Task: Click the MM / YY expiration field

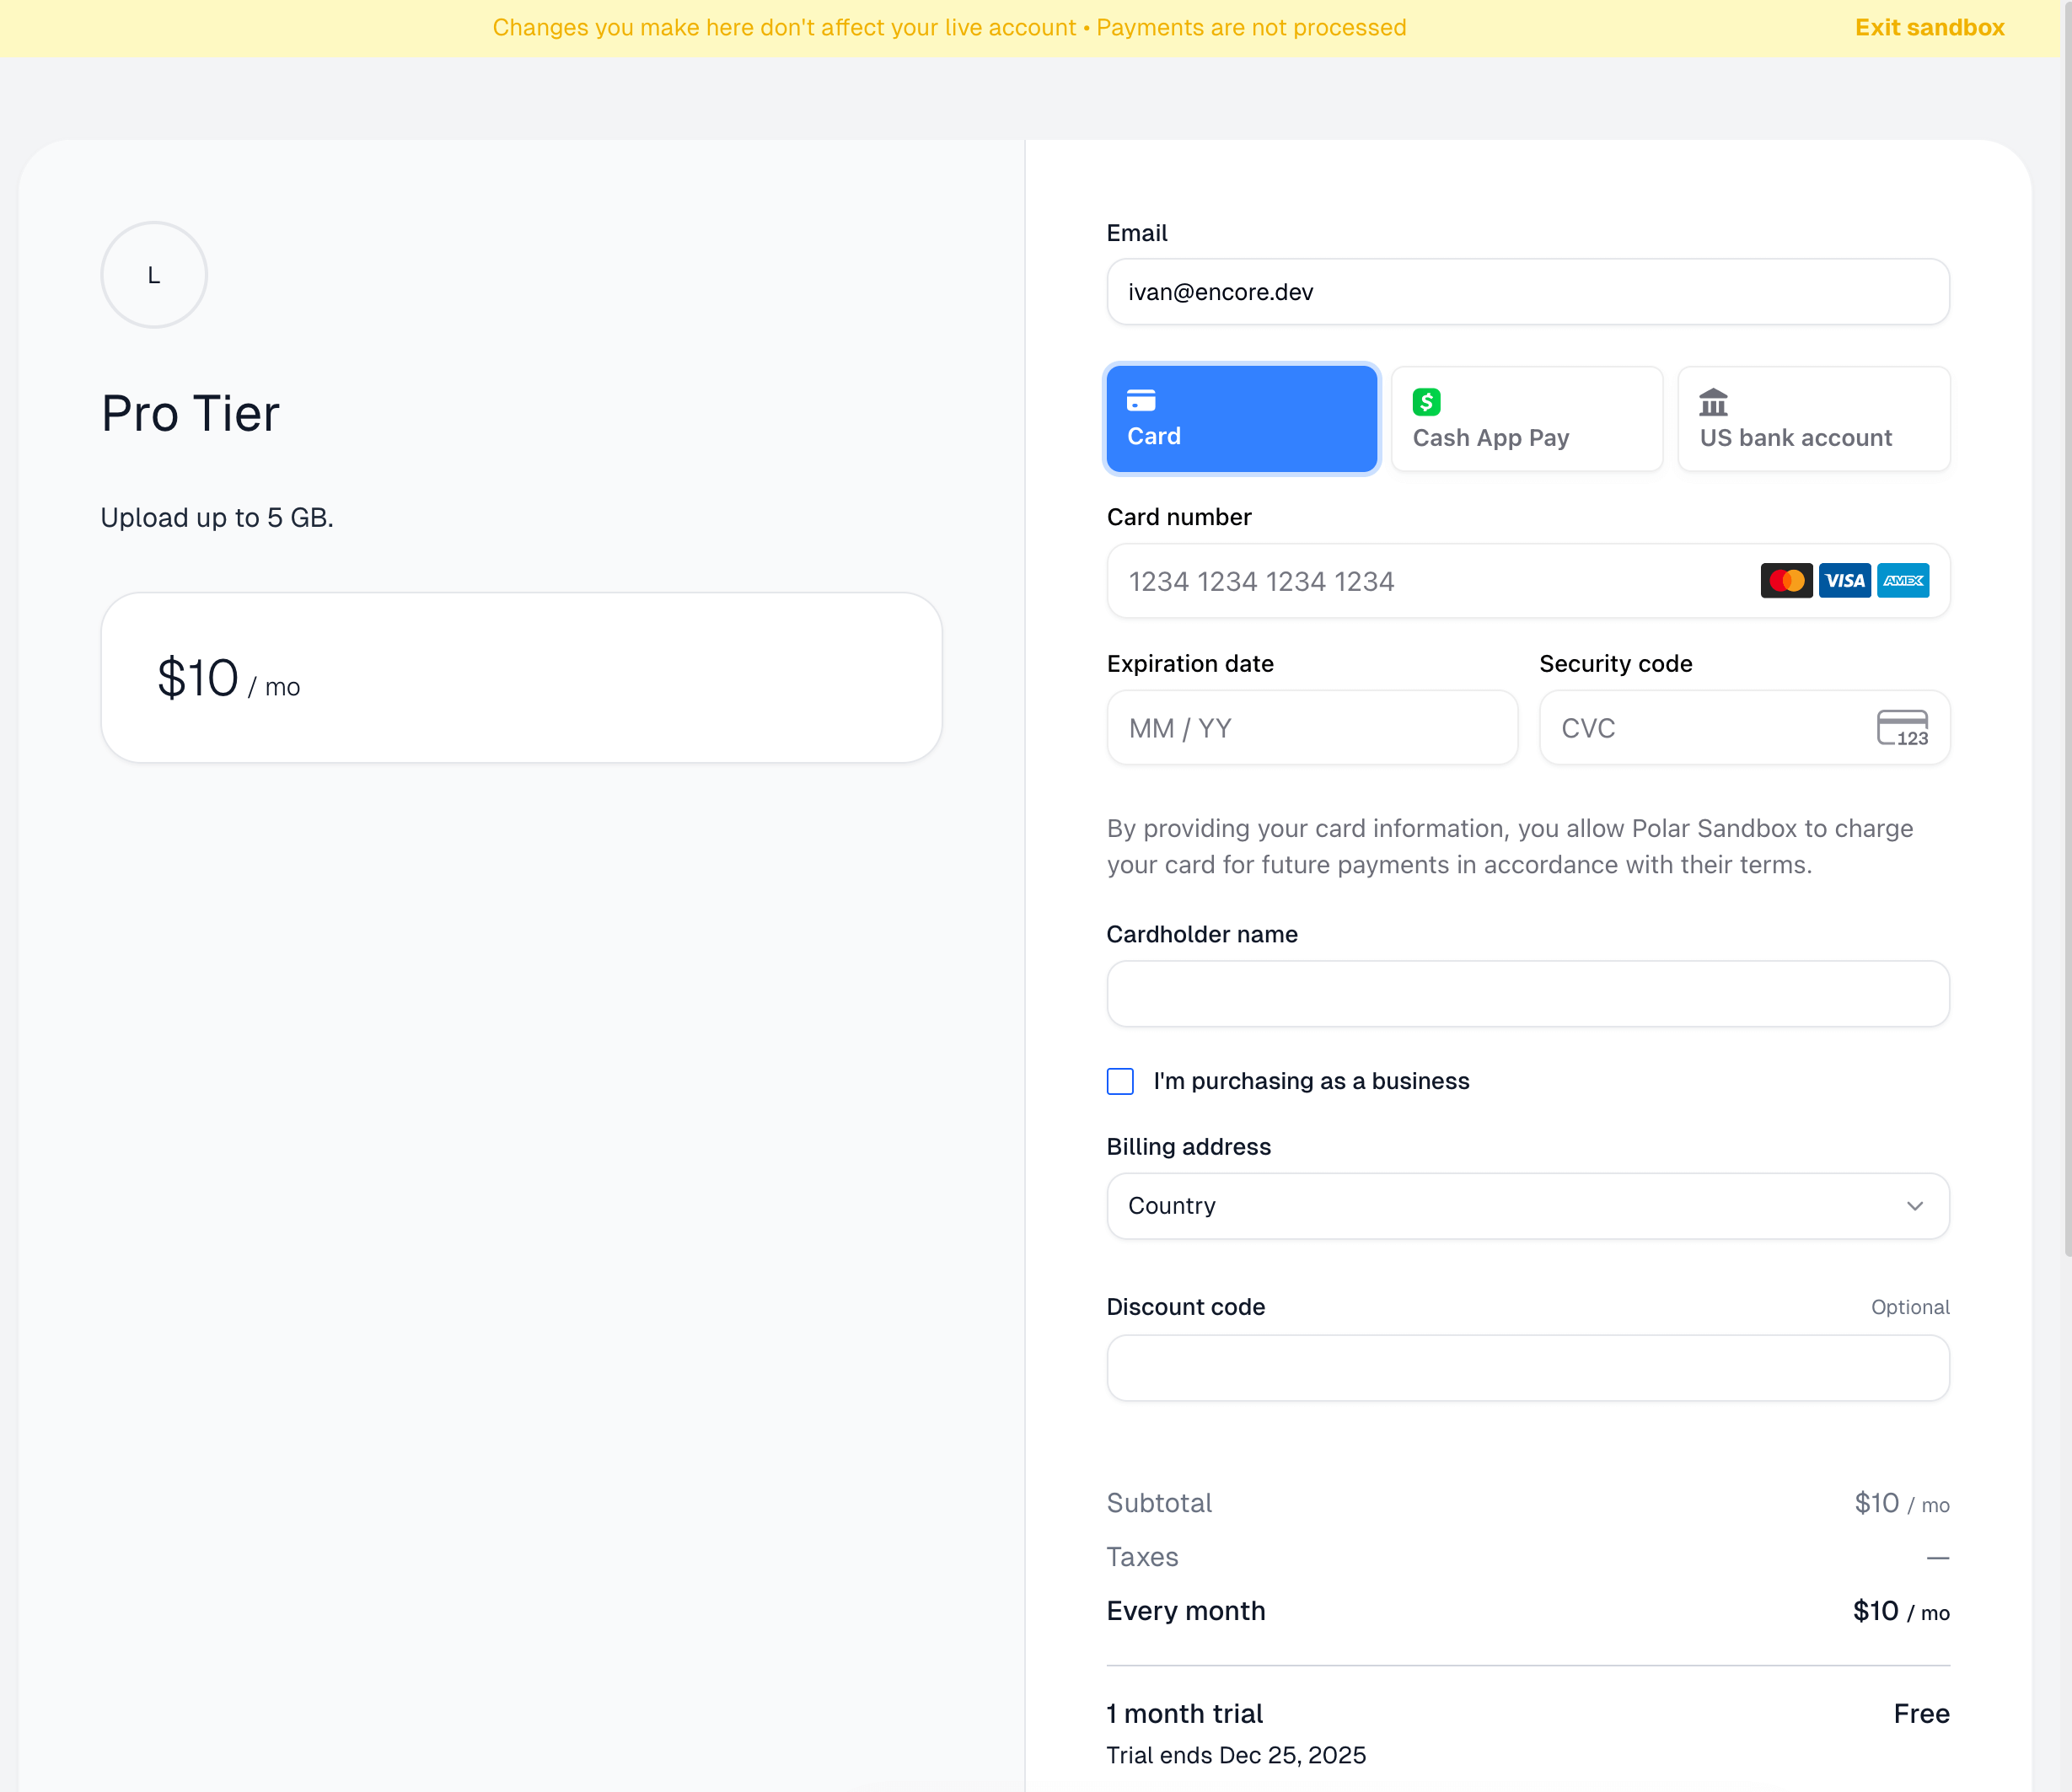Action: click(1311, 727)
